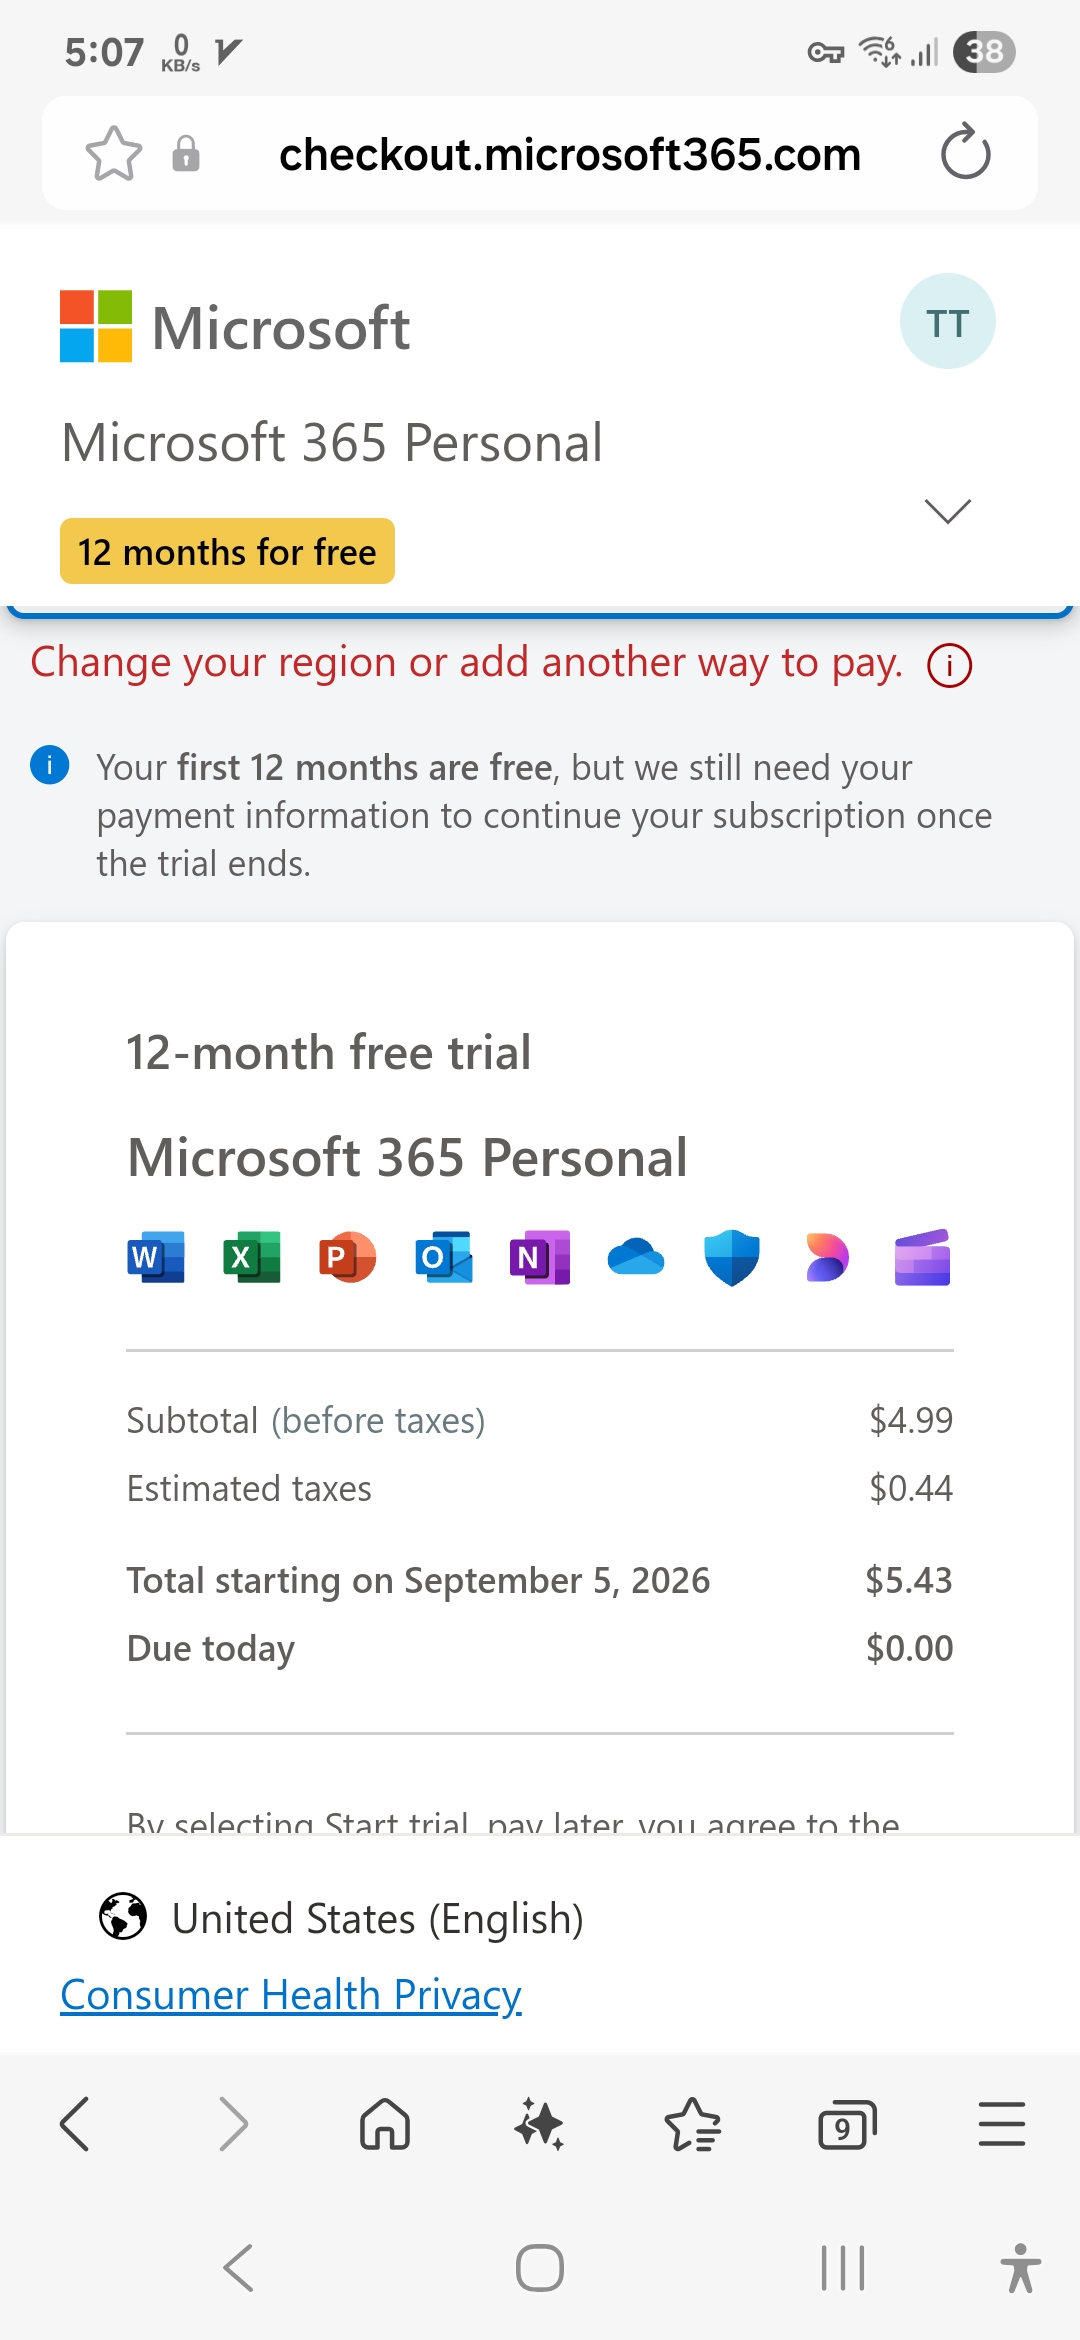This screenshot has height=2340, width=1080.
Task: Open the browser tabs switcher showing 9
Action: coord(846,2124)
